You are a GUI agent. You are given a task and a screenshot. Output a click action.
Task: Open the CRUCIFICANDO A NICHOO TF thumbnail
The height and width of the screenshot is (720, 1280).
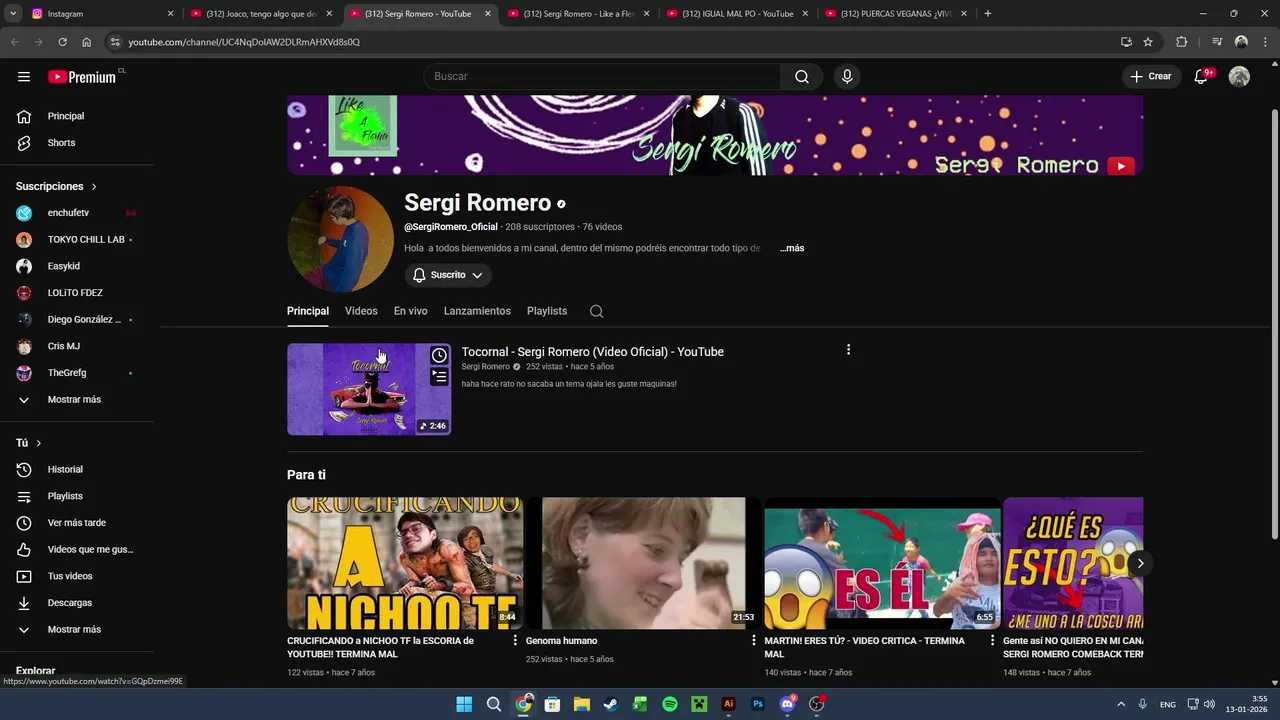(405, 563)
